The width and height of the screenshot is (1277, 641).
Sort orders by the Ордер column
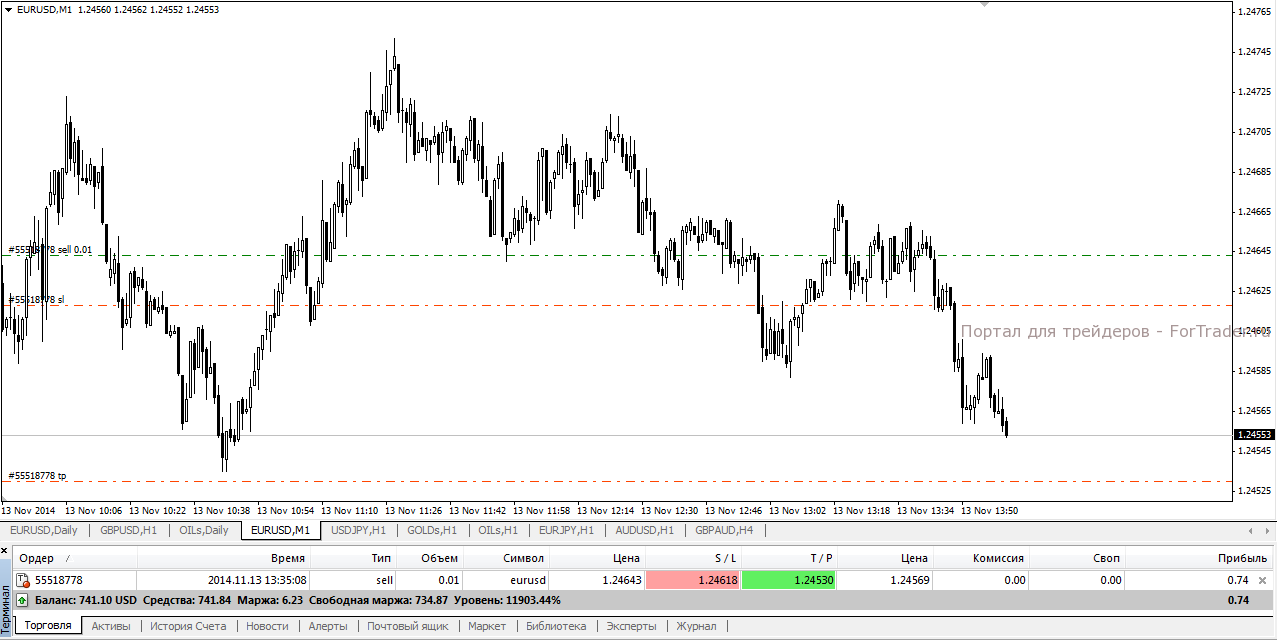[x=38, y=558]
